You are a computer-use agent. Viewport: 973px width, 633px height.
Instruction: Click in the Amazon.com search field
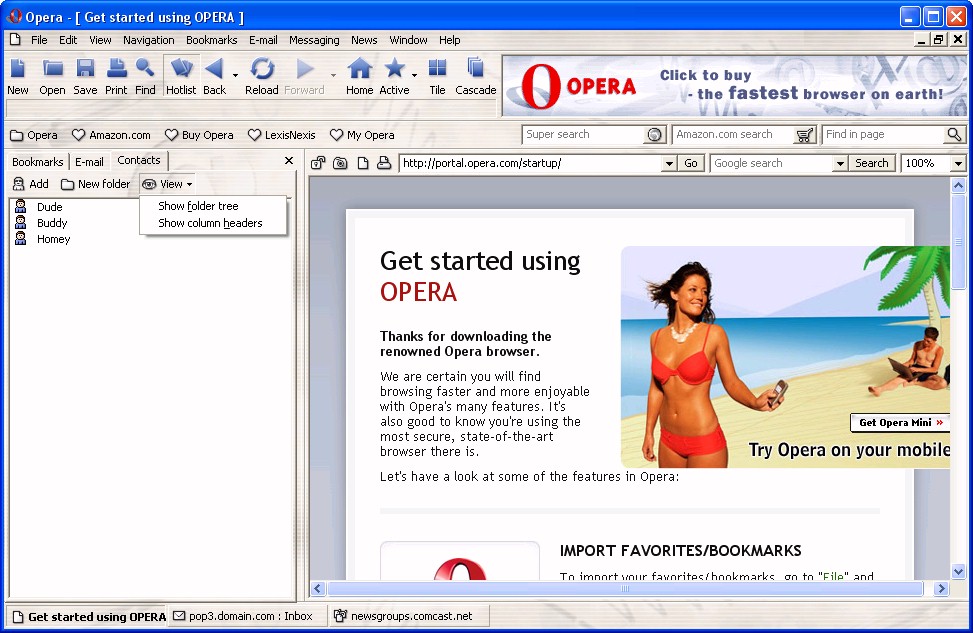click(733, 134)
